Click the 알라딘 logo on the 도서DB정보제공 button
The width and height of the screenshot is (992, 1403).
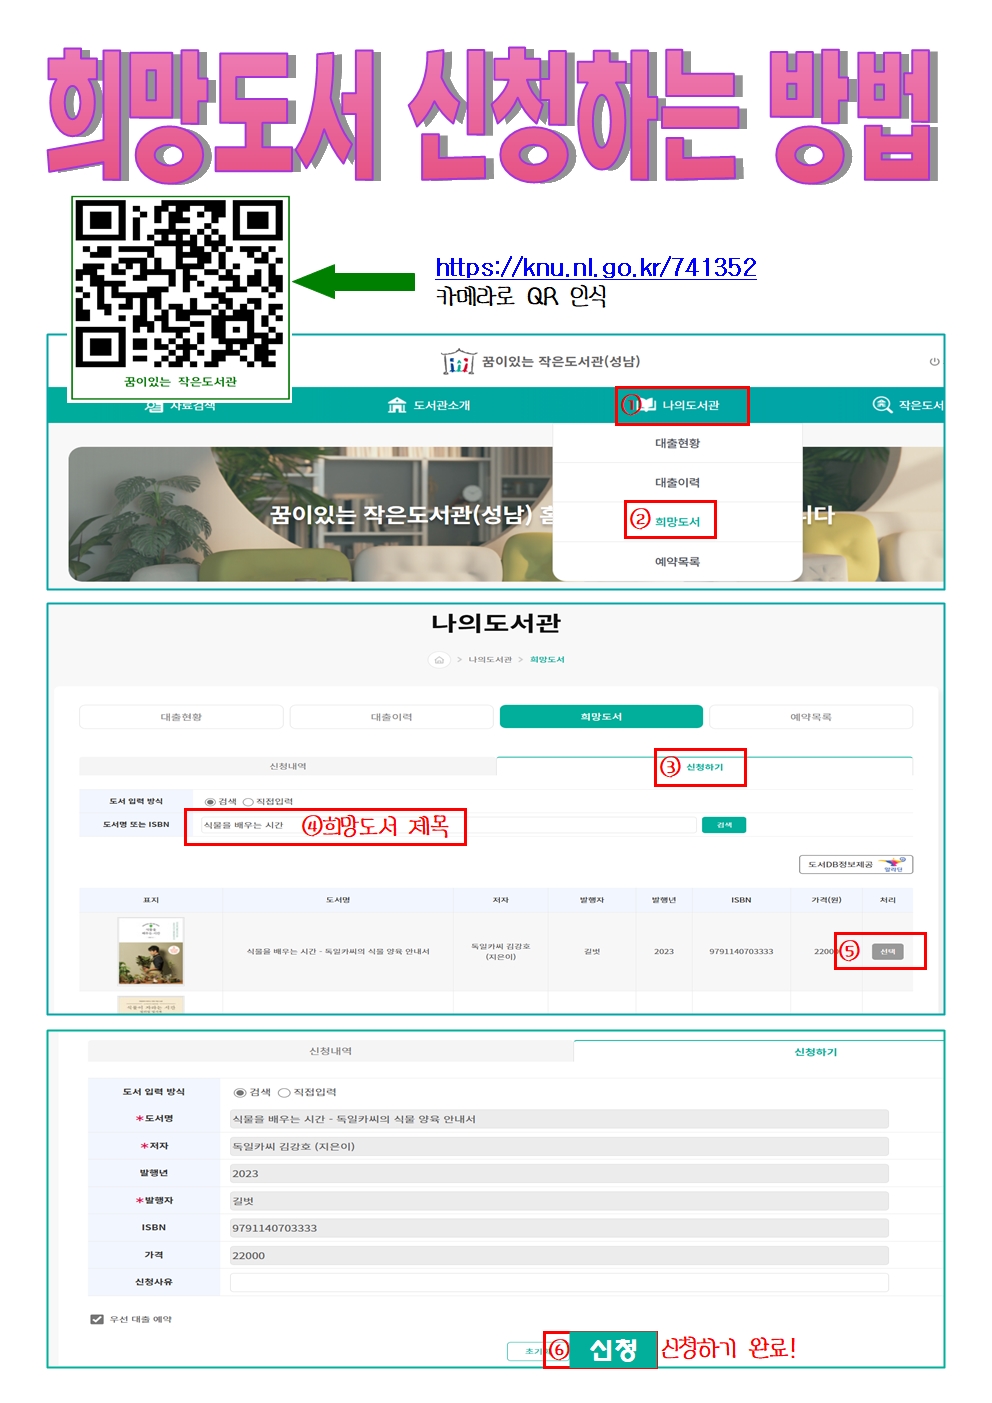click(x=892, y=865)
